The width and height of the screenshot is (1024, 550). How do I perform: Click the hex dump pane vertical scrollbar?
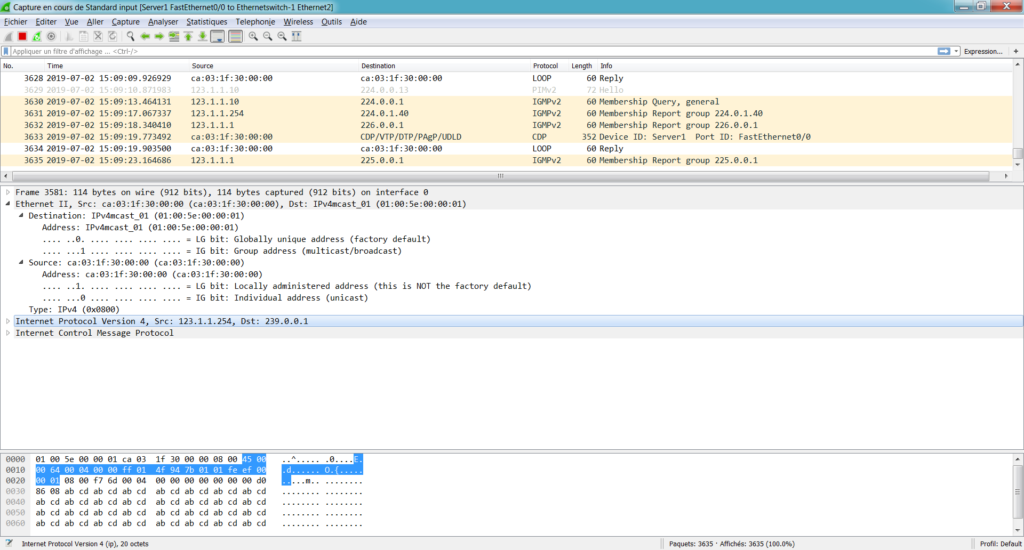(1017, 494)
